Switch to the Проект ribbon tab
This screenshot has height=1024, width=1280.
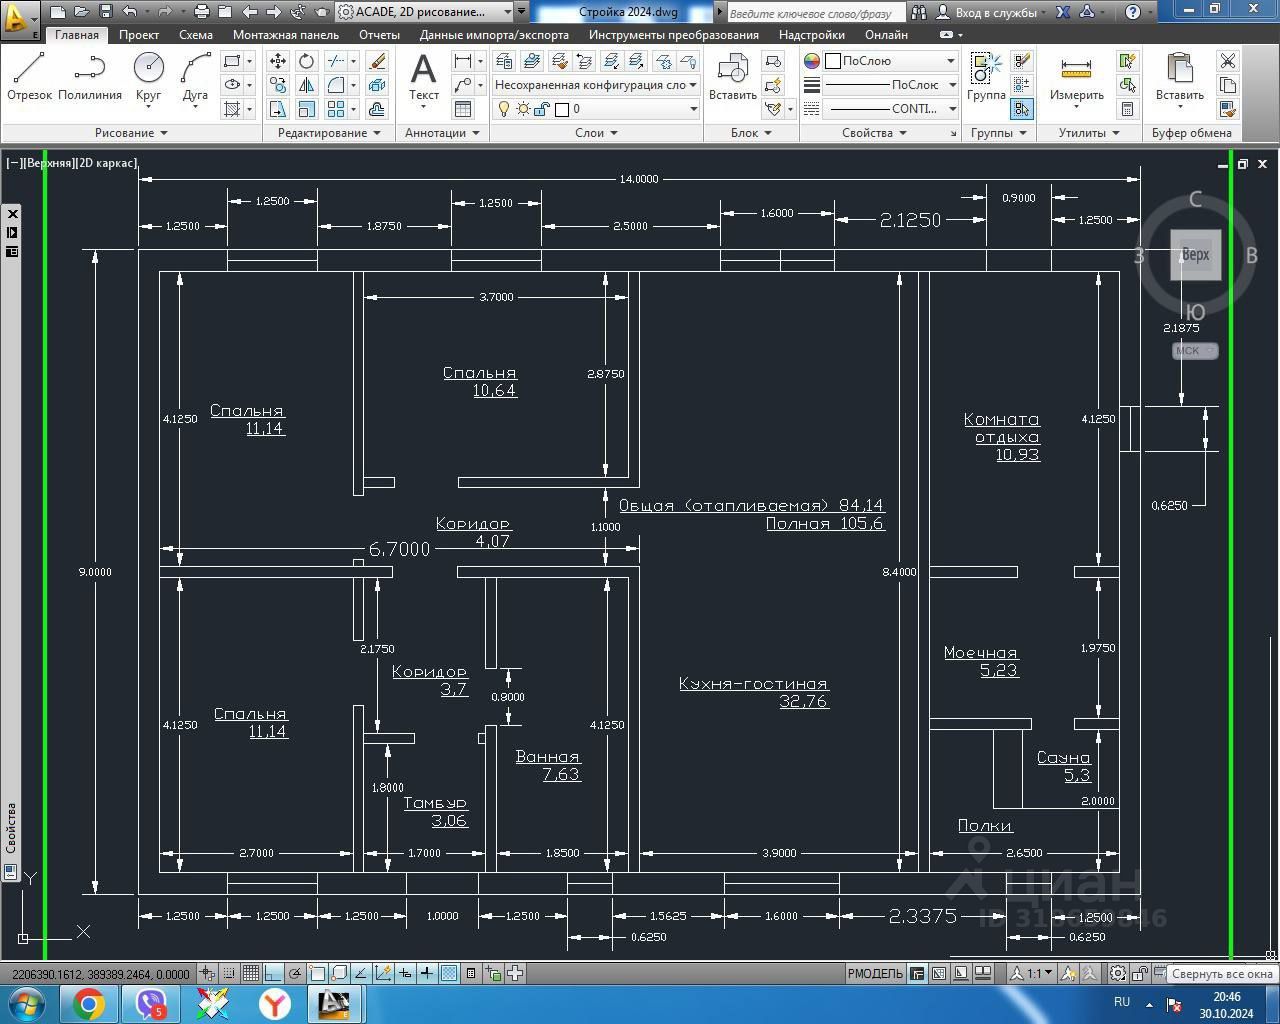click(139, 35)
